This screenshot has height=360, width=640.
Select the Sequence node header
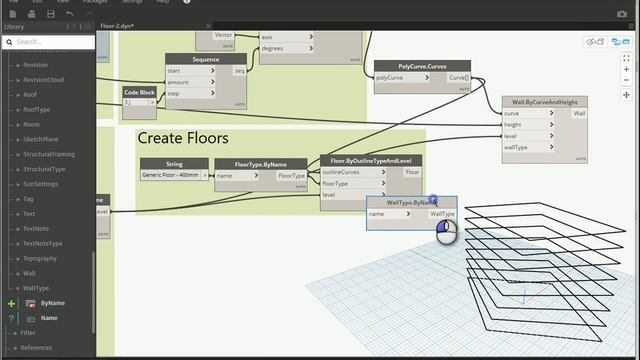coord(206,59)
